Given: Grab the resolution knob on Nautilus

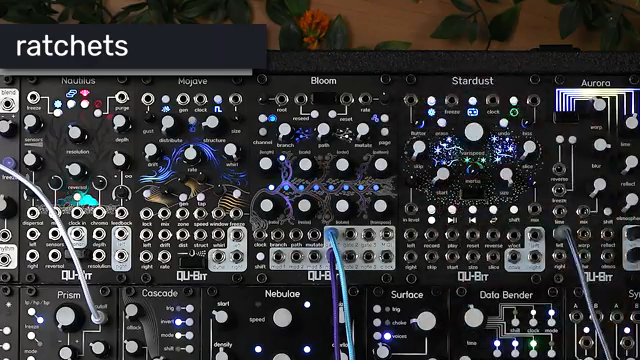Looking at the screenshot, I should [x=75, y=133].
